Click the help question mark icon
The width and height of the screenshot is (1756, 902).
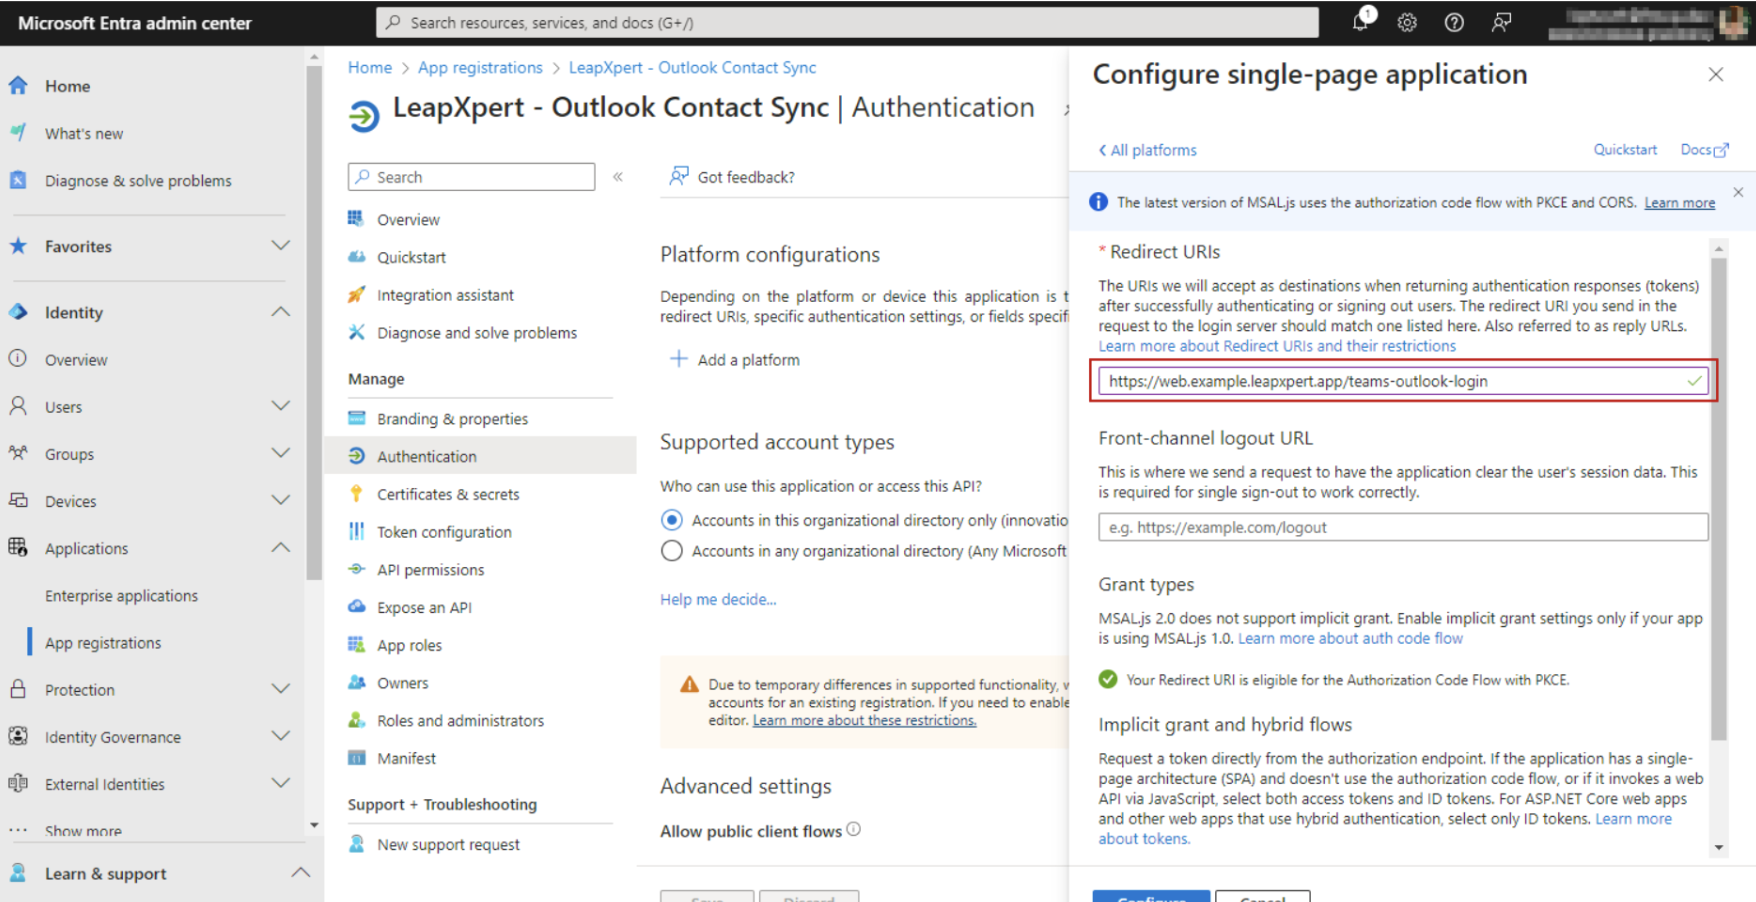[1454, 22]
